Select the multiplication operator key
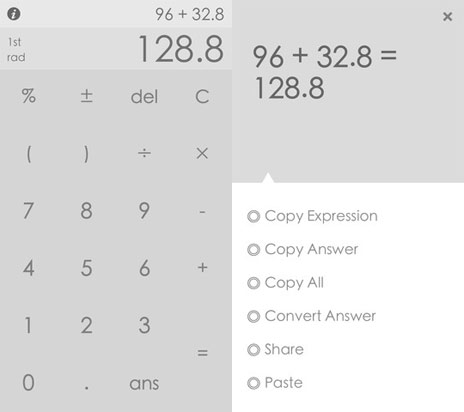The width and height of the screenshot is (464, 412). [x=202, y=153]
